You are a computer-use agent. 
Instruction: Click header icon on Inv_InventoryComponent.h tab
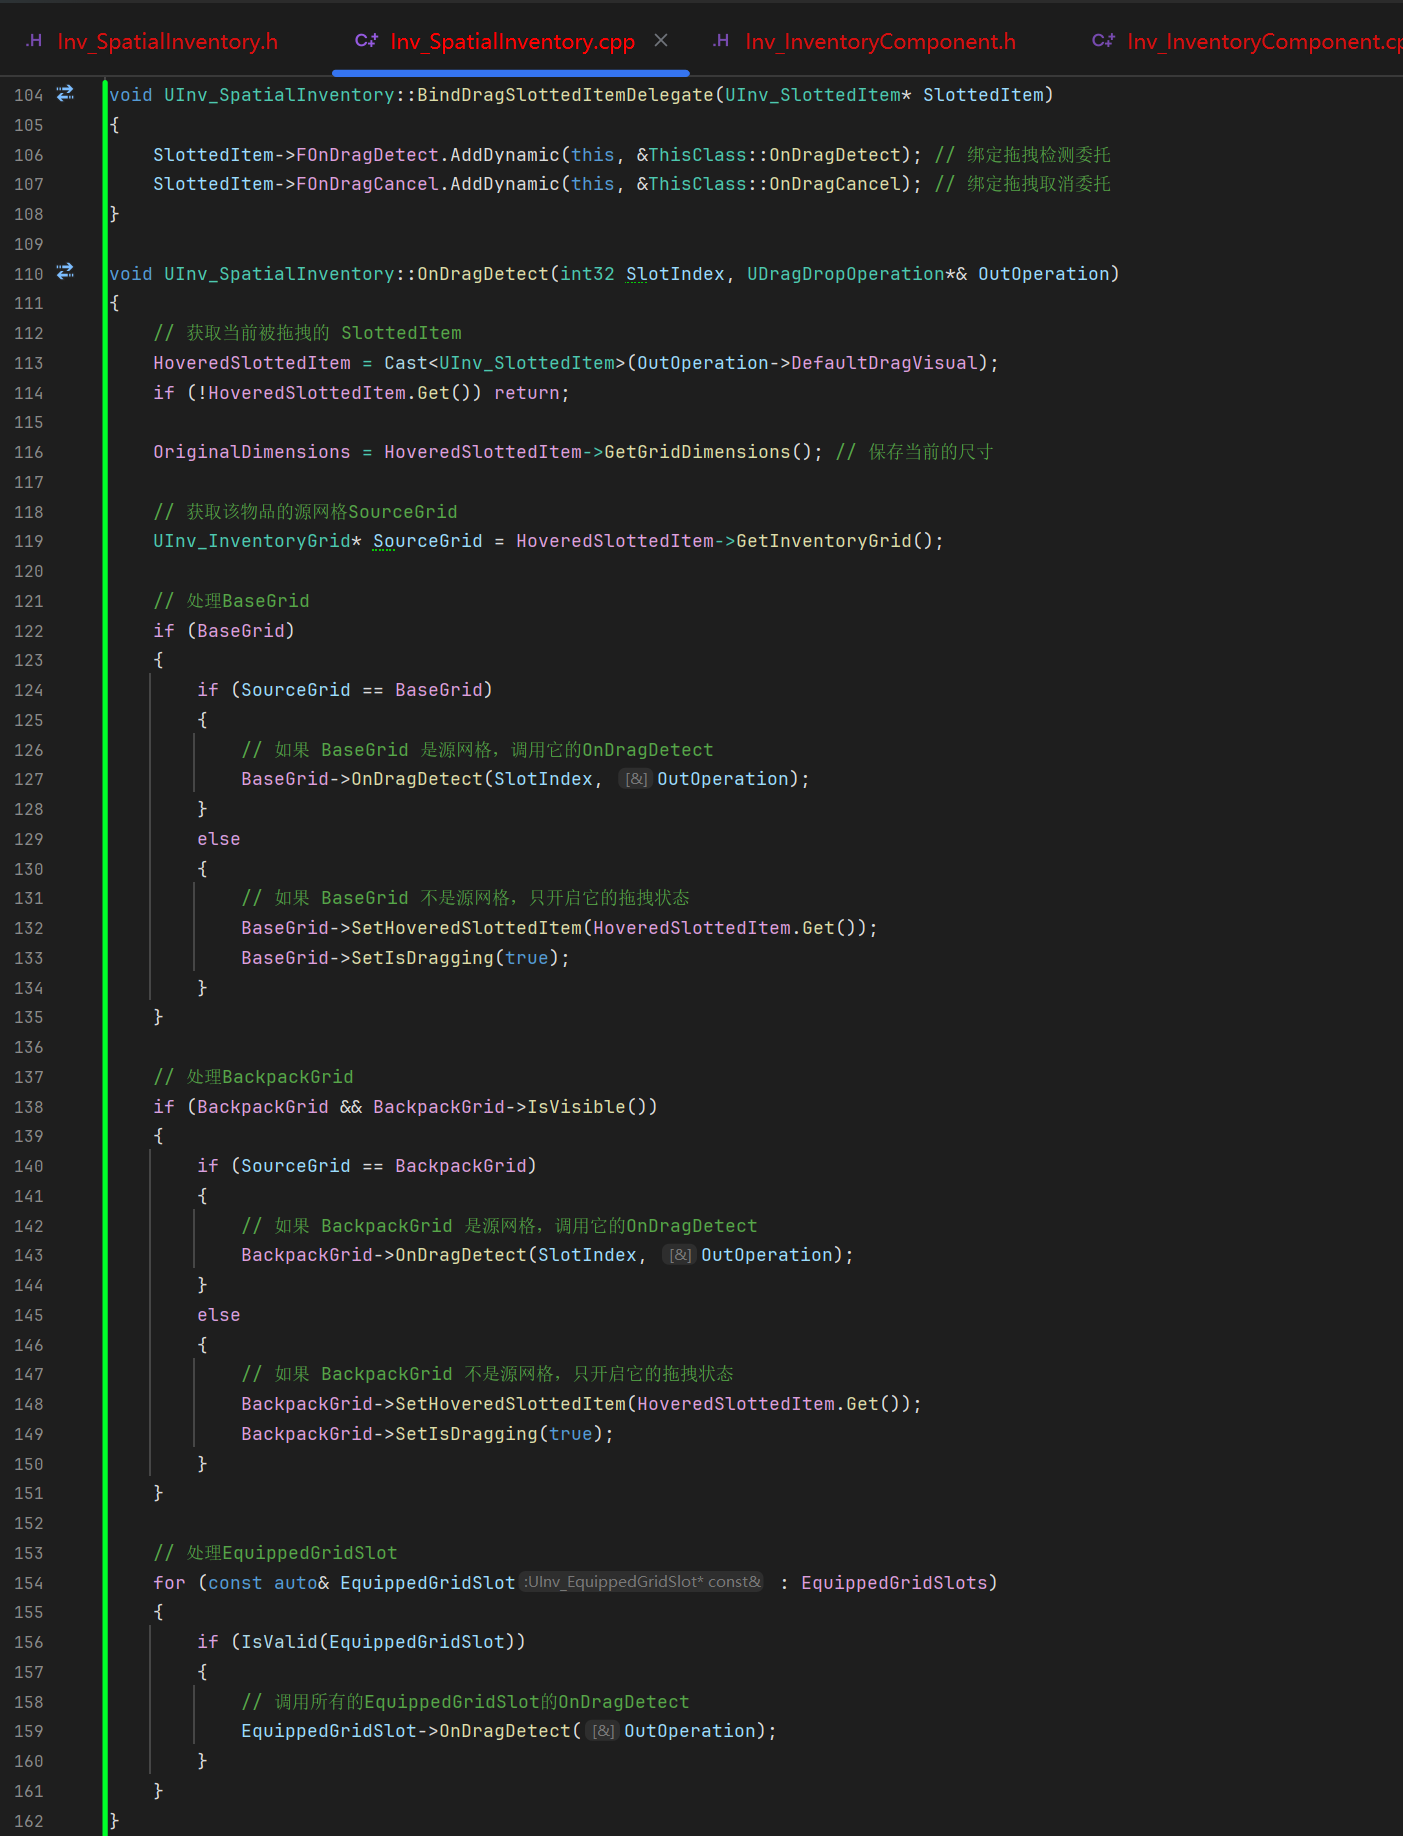click(721, 41)
